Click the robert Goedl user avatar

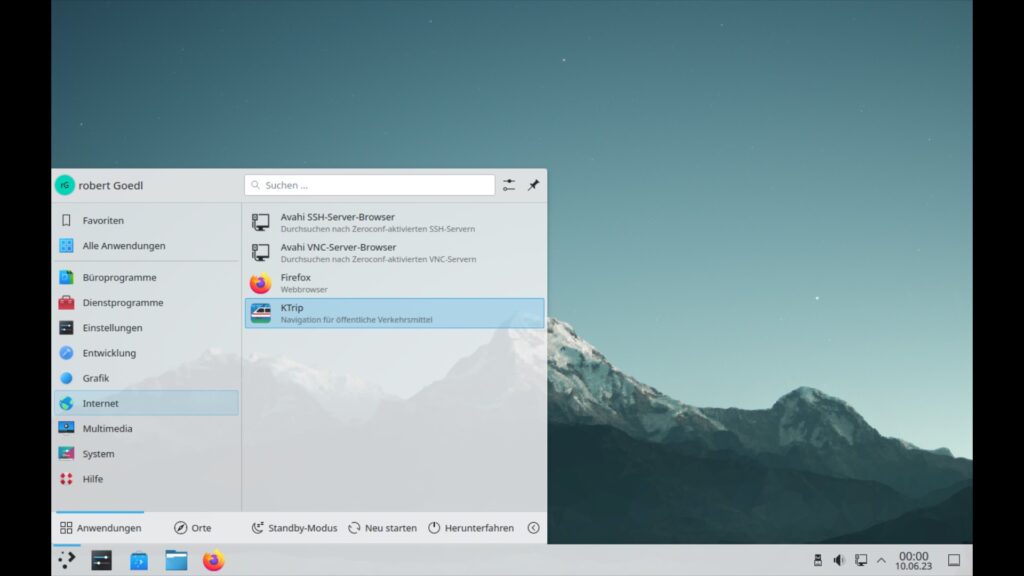65,185
